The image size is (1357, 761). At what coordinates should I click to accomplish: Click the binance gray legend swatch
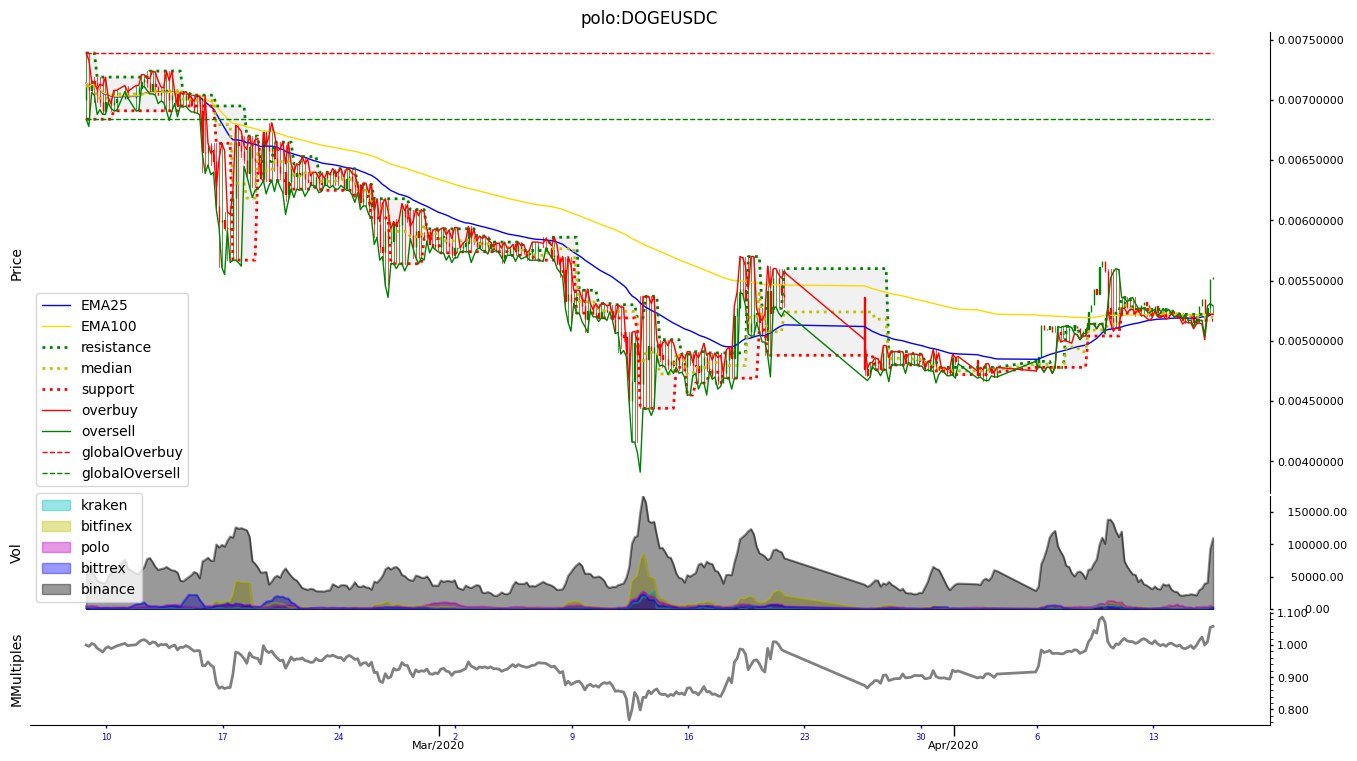[57, 589]
